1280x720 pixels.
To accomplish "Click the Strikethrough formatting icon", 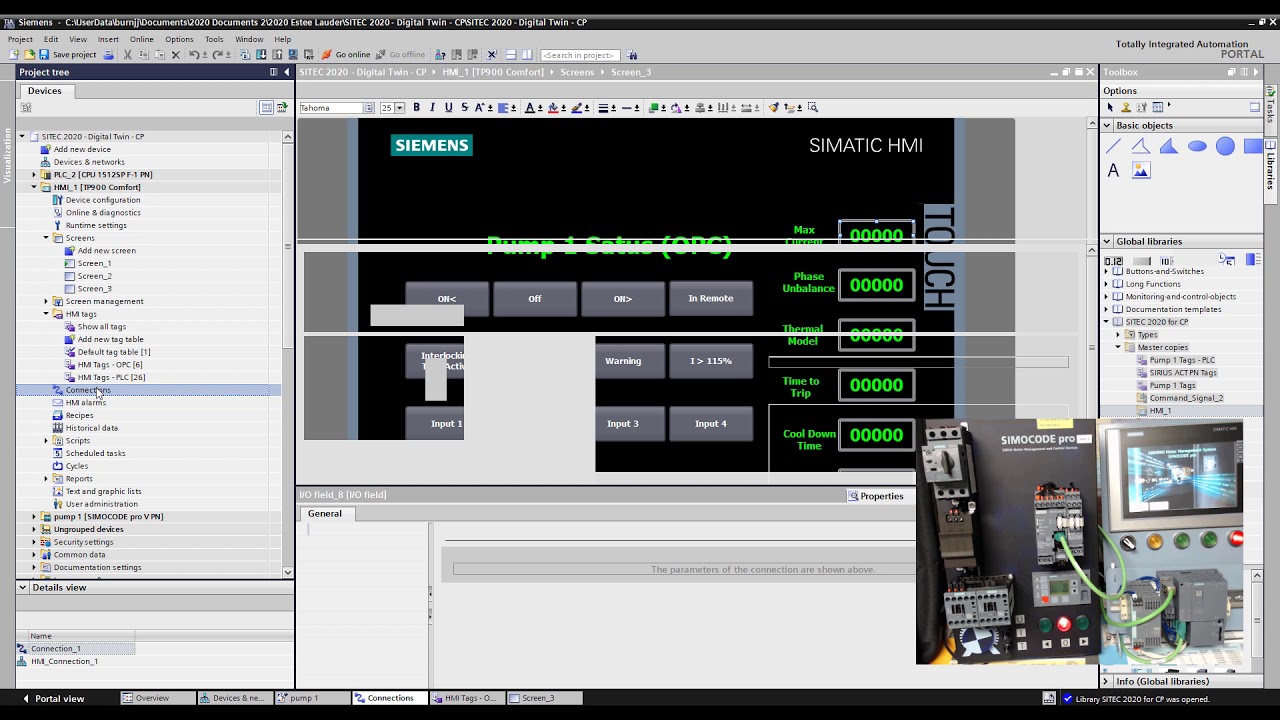I will (464, 108).
